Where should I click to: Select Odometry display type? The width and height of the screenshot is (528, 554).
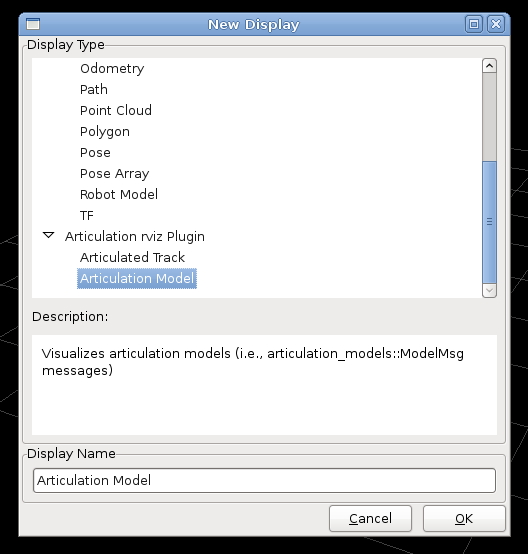click(112, 69)
